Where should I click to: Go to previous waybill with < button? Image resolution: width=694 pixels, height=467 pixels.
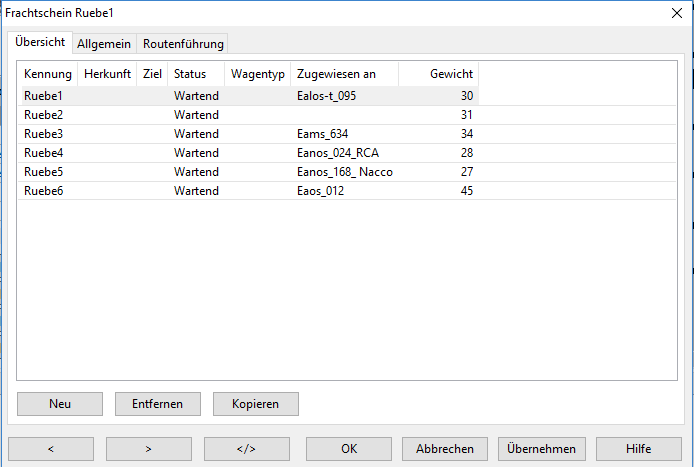tap(50, 449)
